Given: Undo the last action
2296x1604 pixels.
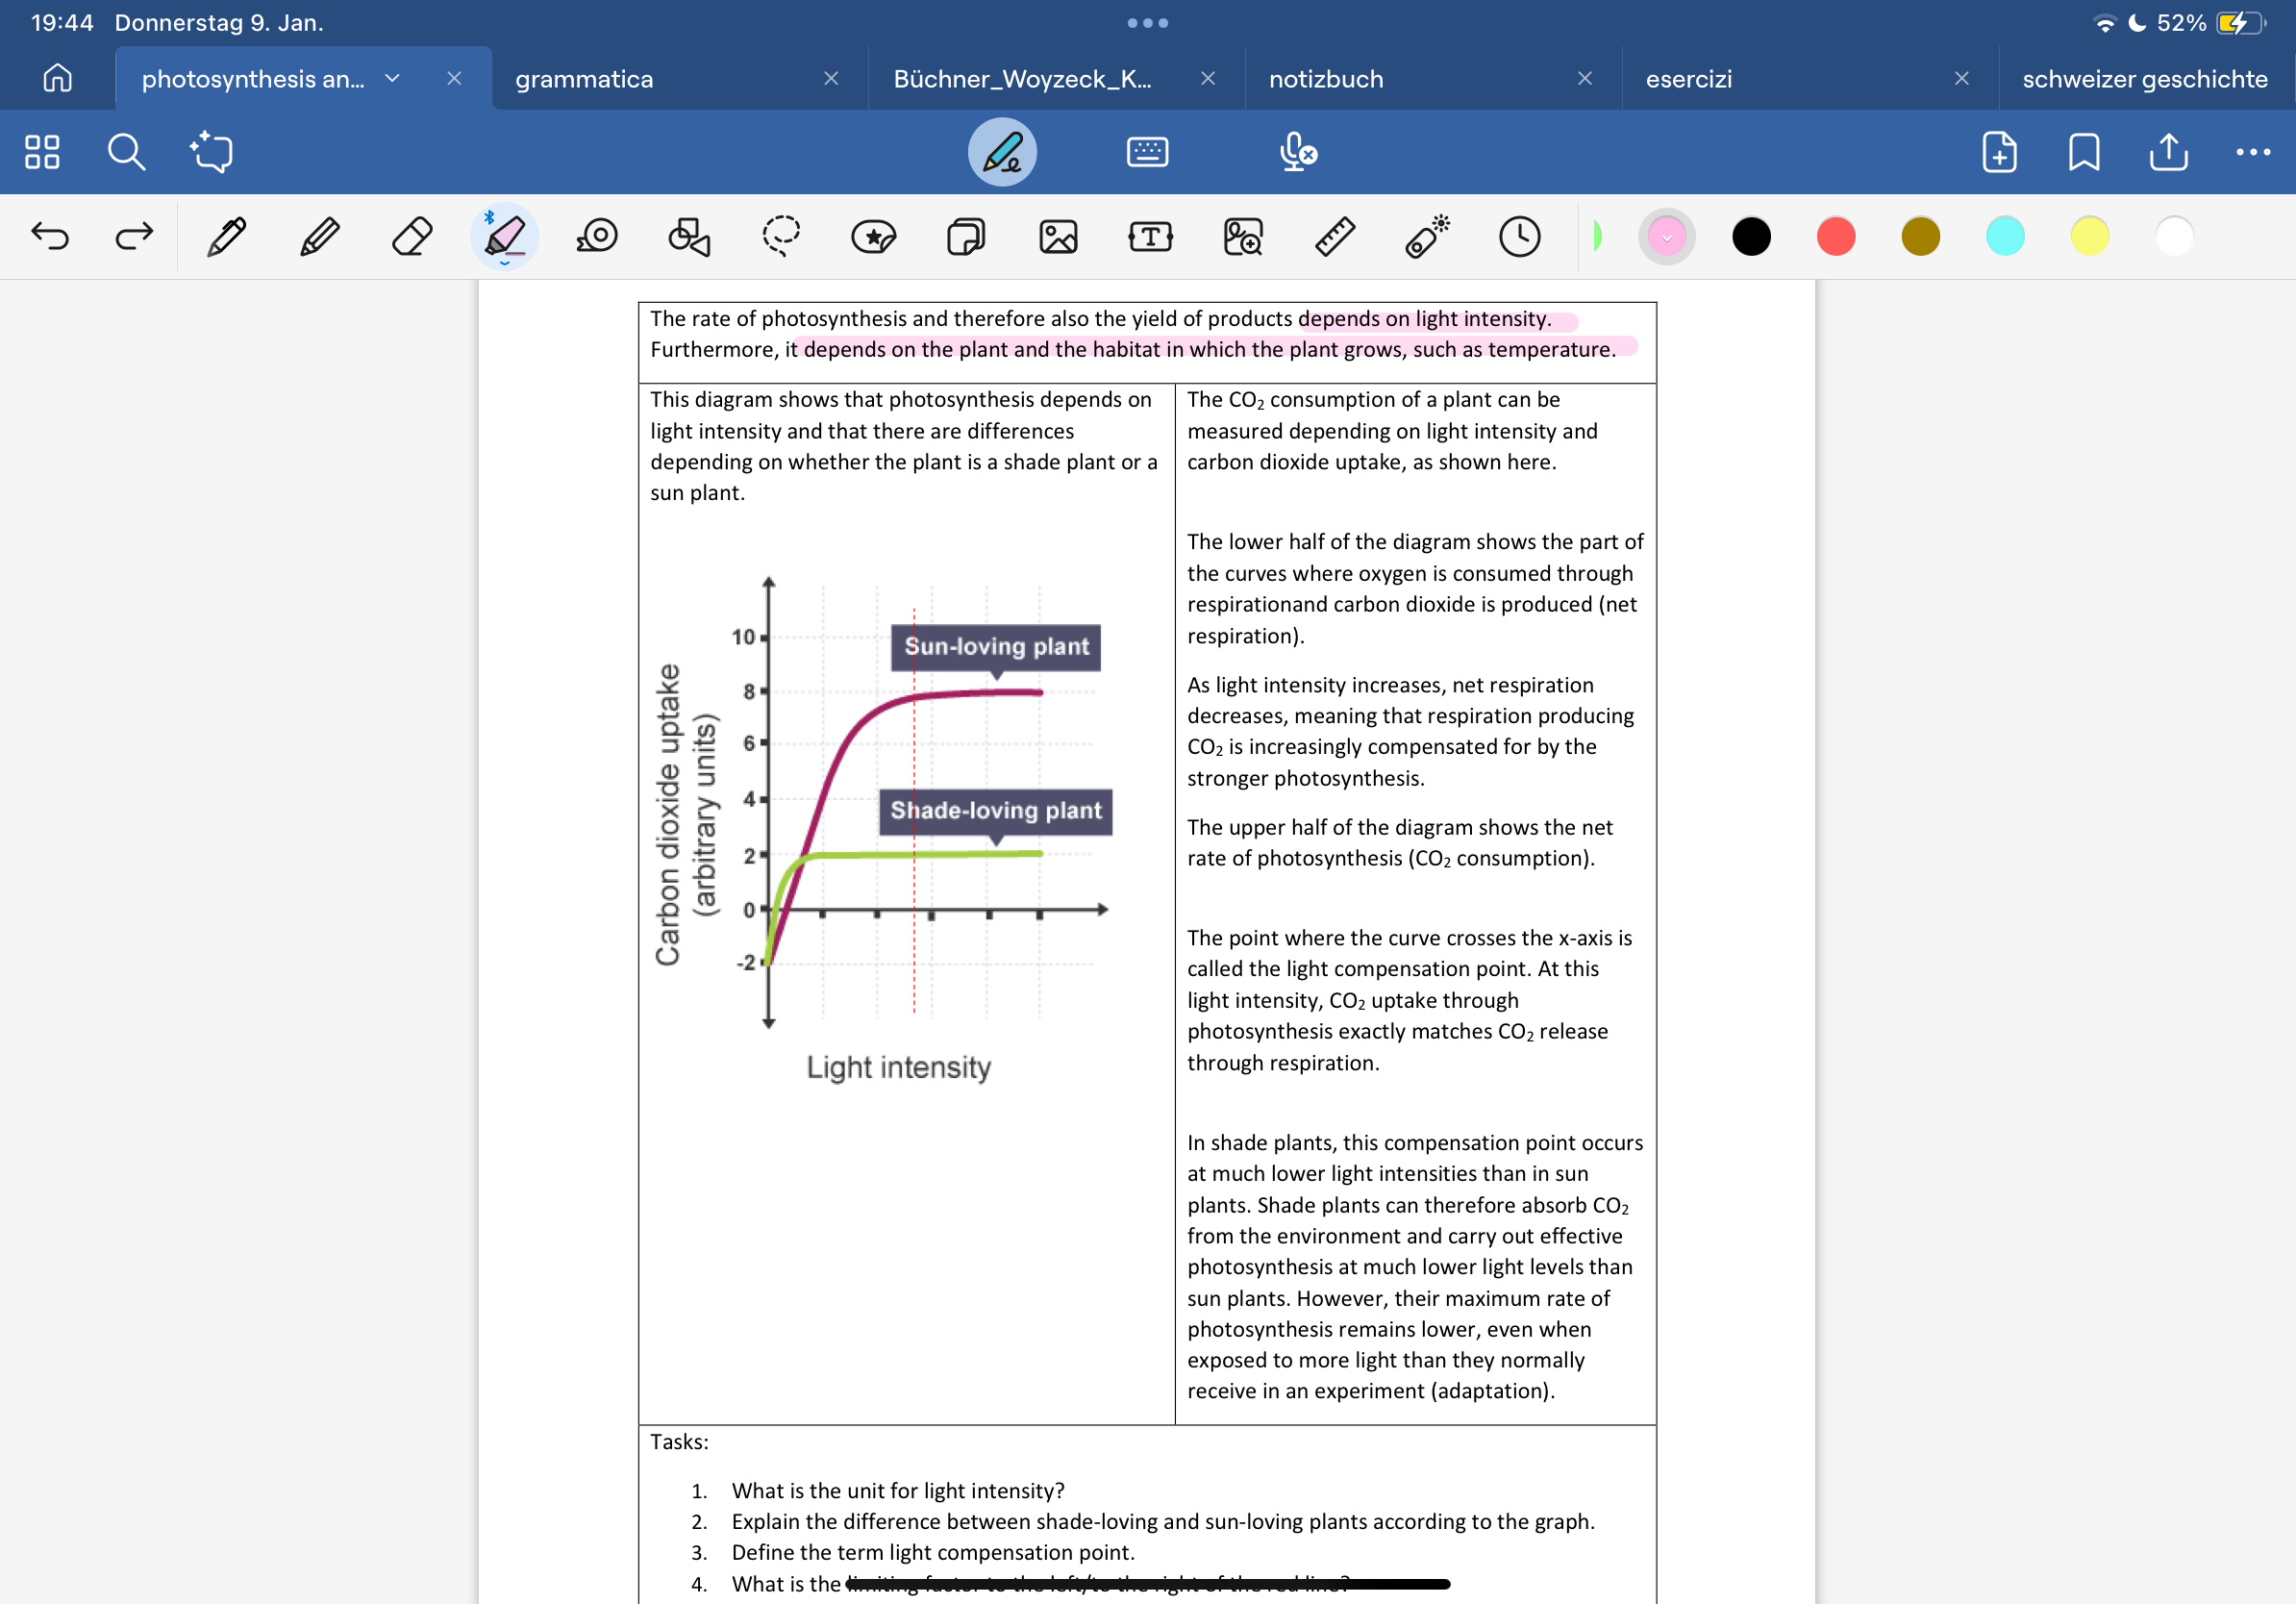Looking at the screenshot, I should pyautogui.click(x=50, y=237).
